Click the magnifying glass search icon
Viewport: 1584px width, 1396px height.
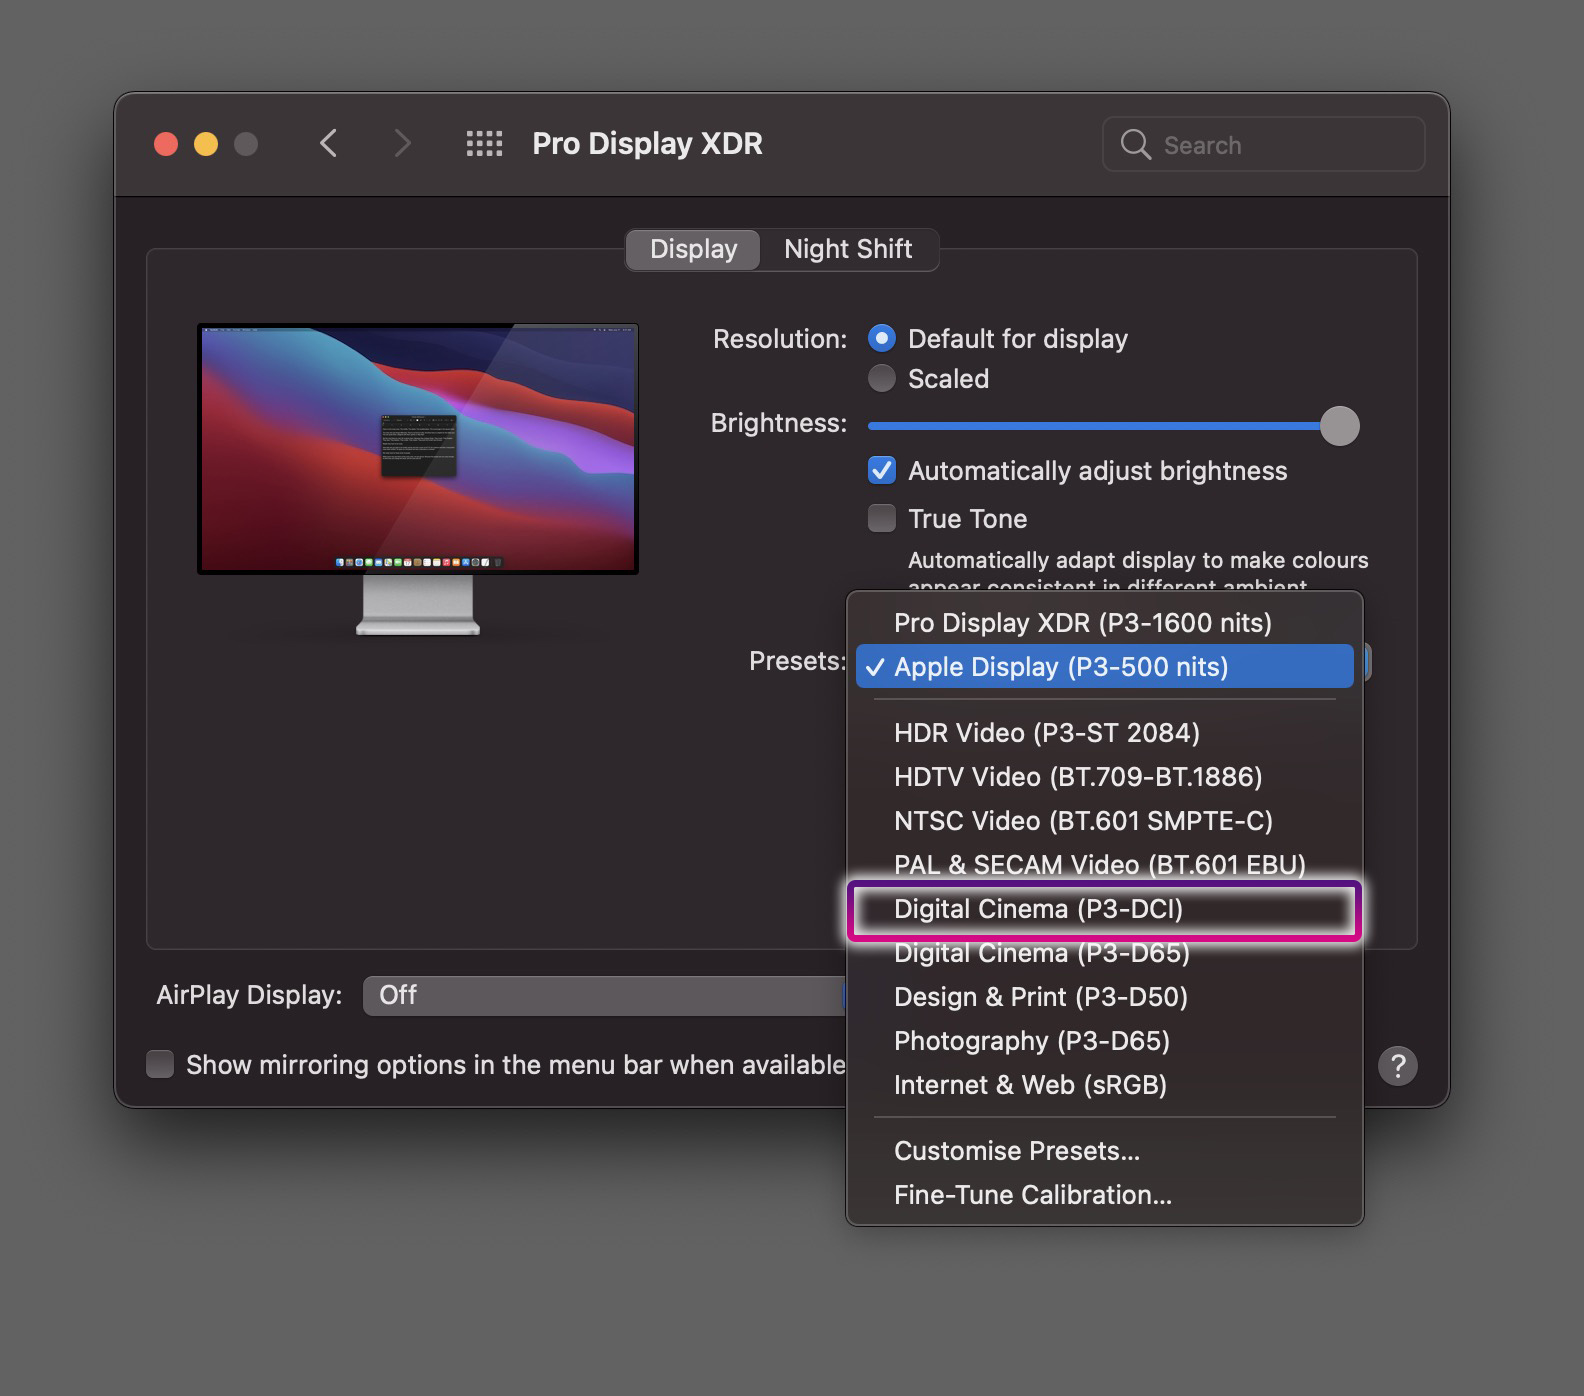(1135, 145)
